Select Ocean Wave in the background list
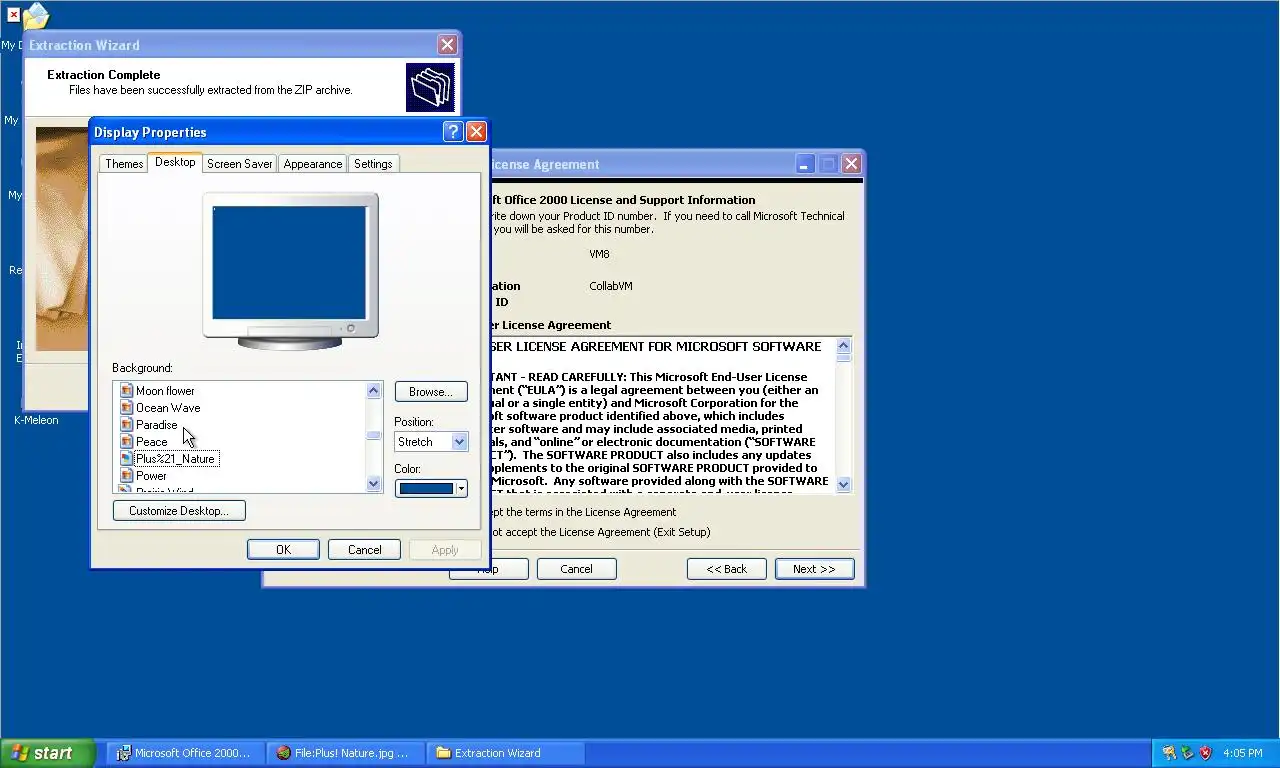Screen dimensions: 1280x768 point(168,408)
